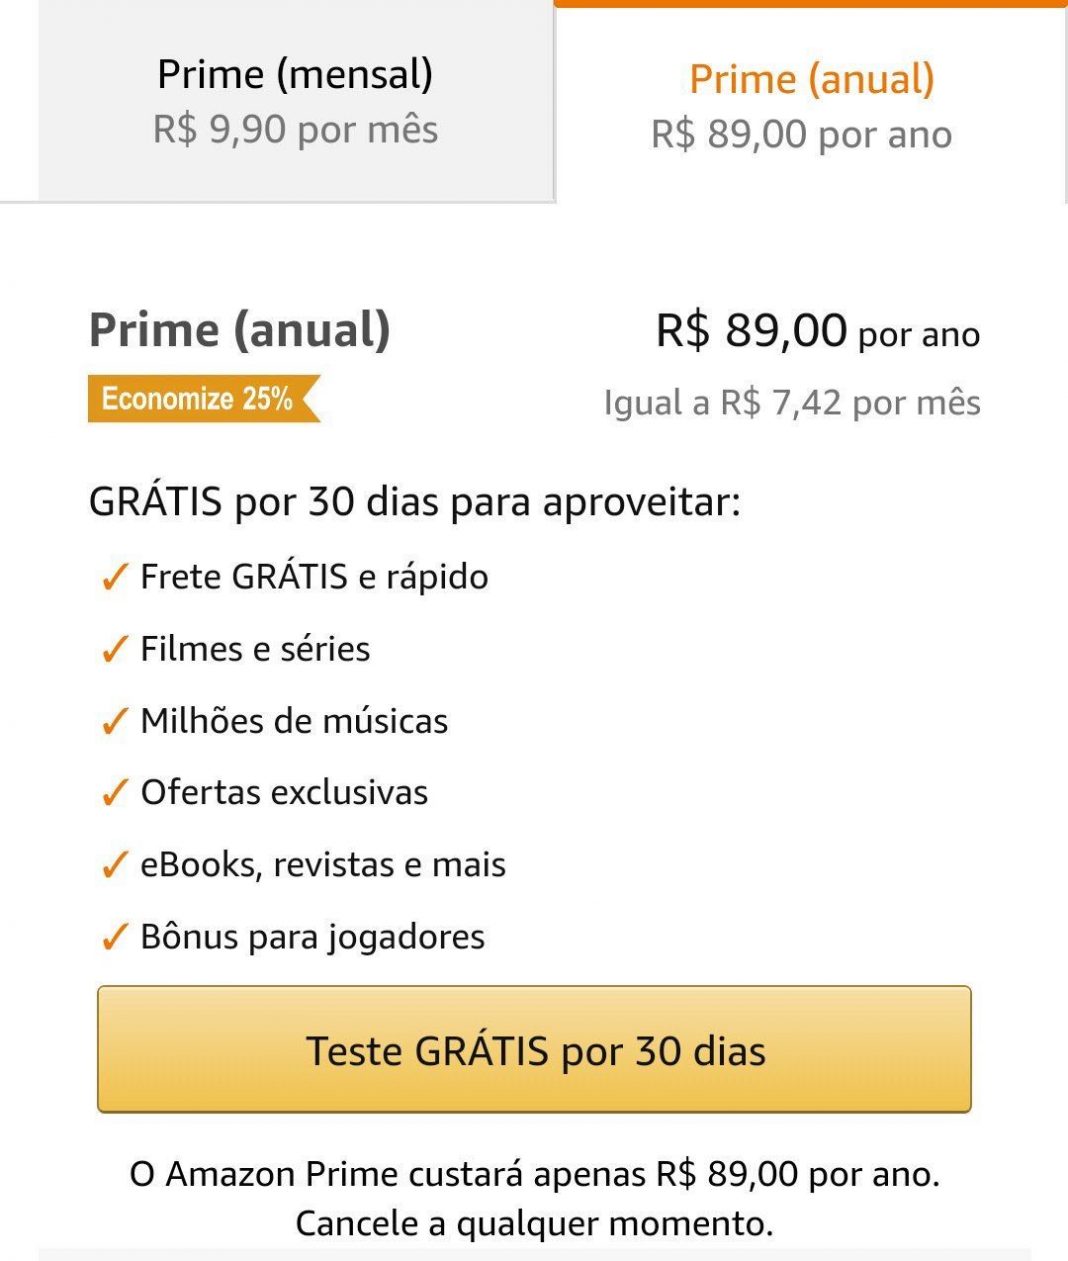1068x1261 pixels.
Task: Select the Bônus para jogadores benefit text
Action: point(312,937)
